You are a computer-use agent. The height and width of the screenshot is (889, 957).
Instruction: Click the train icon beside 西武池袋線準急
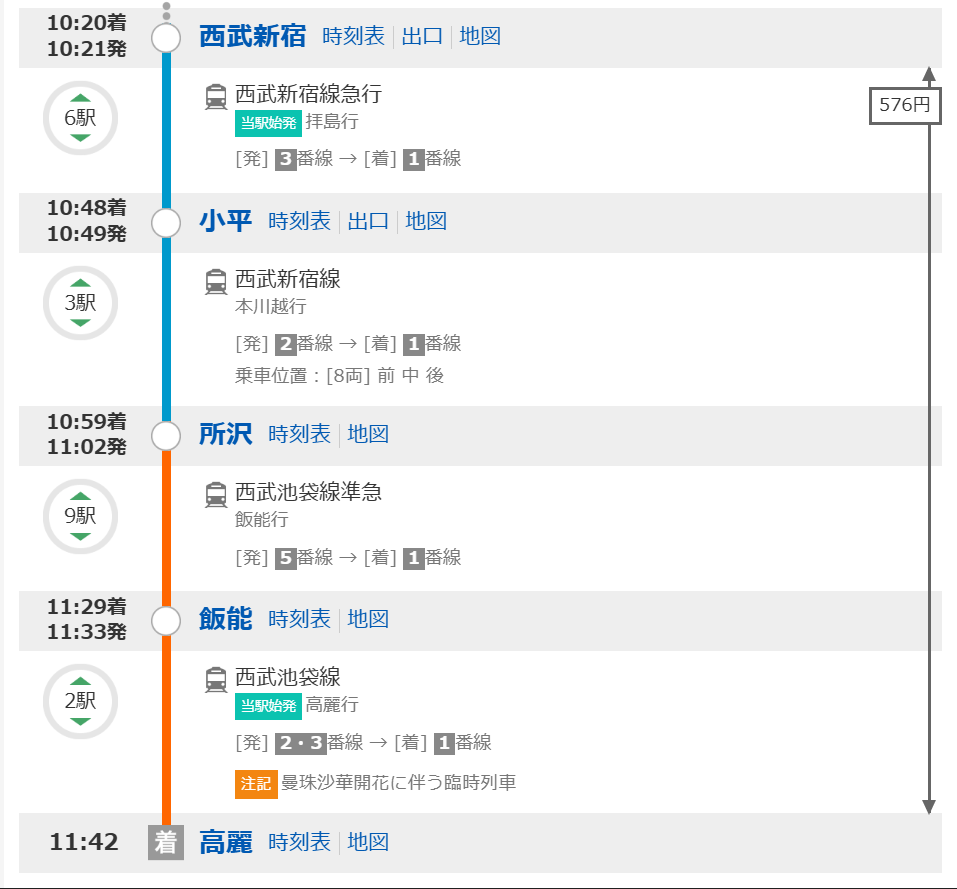pyautogui.click(x=216, y=494)
